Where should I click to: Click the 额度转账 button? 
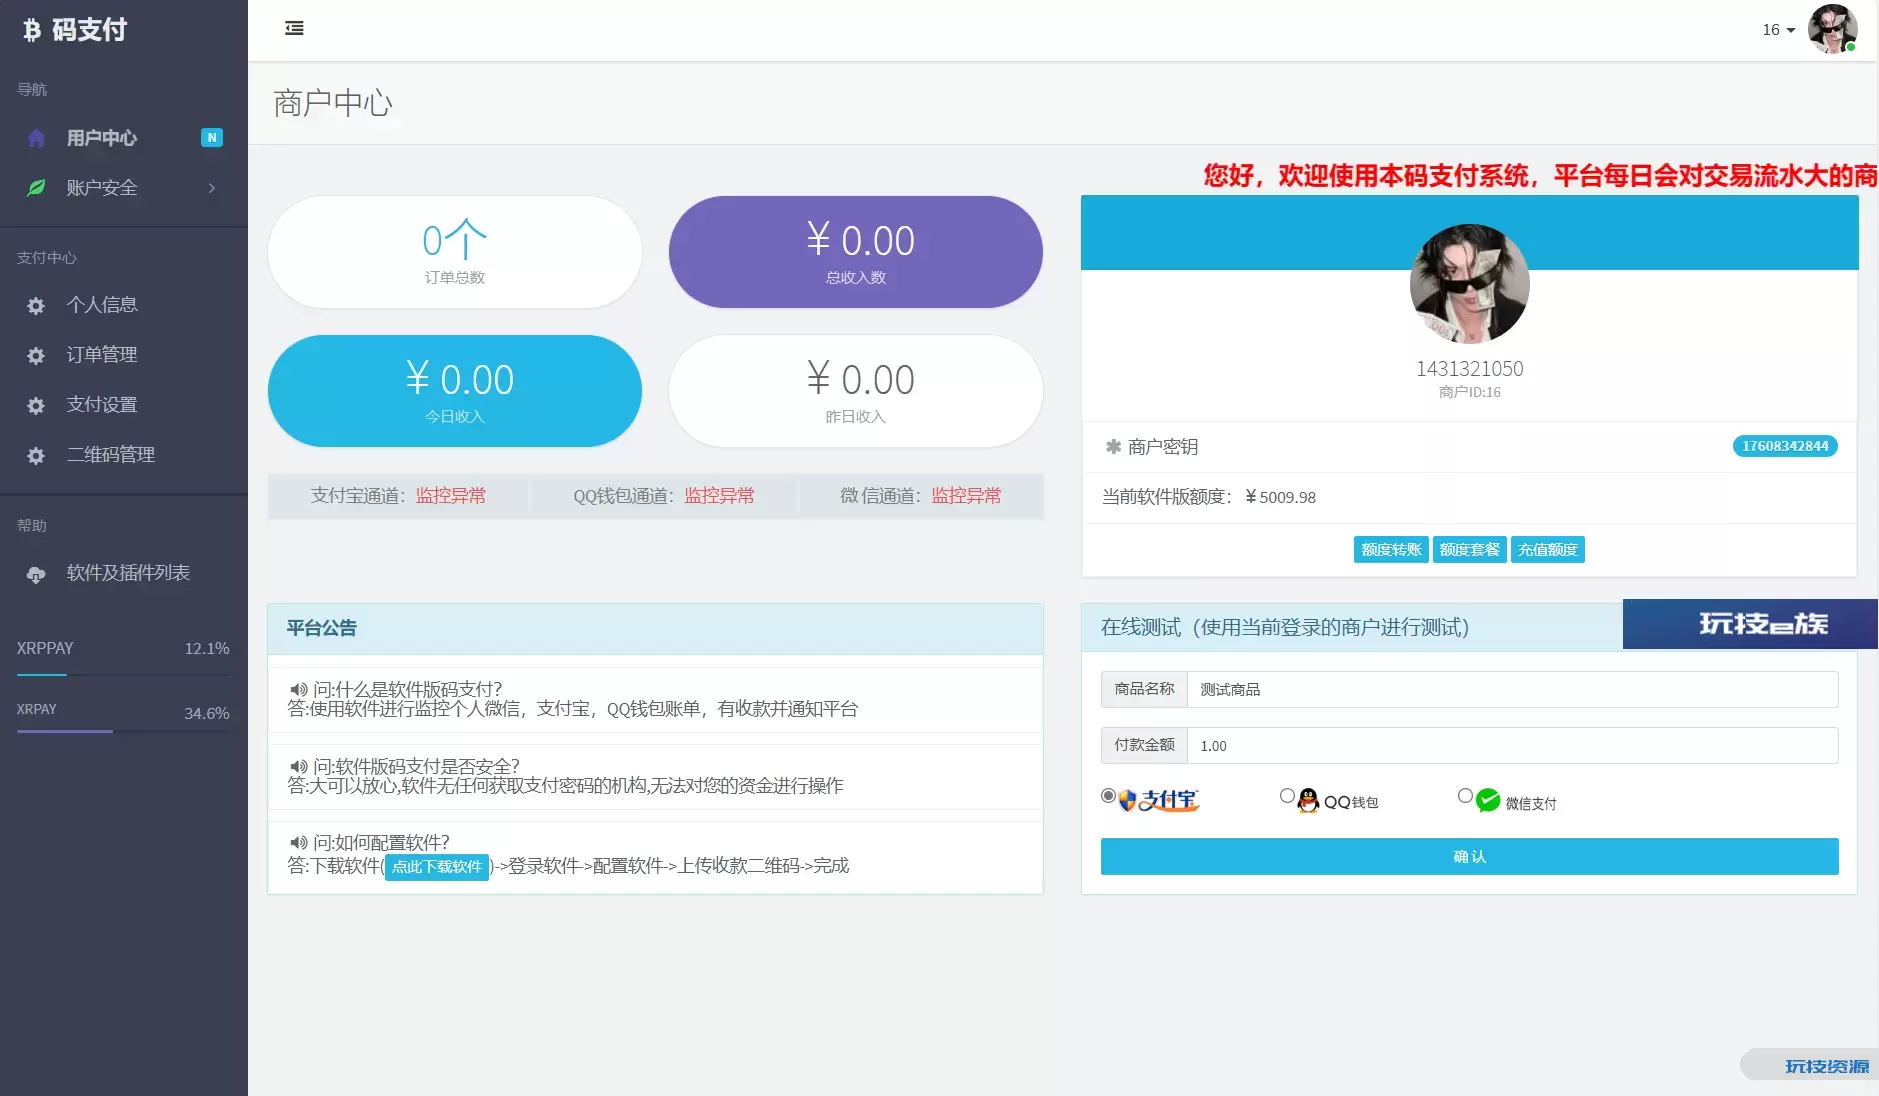point(1391,550)
